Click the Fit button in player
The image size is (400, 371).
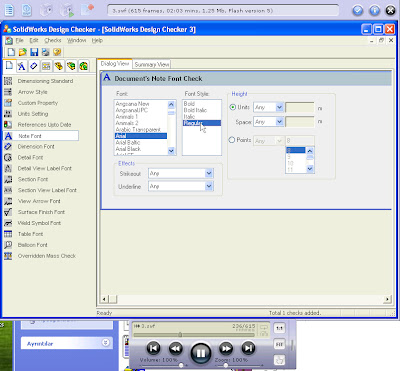[x=279, y=344]
